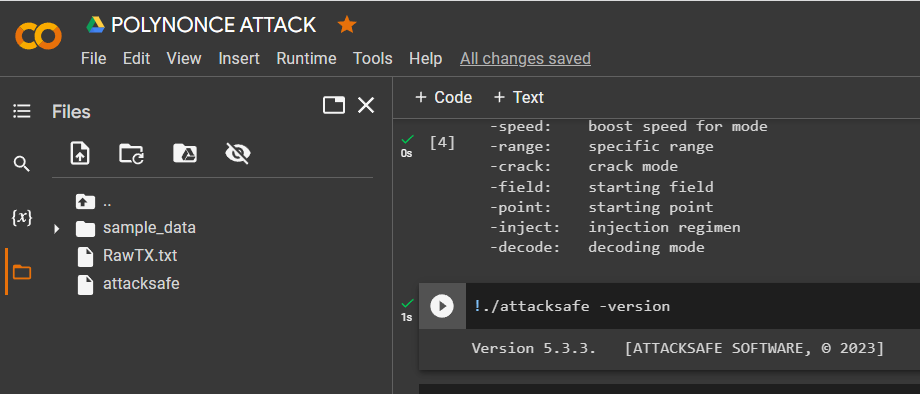Open the table of contents sidebar icon

pyautogui.click(x=22, y=111)
